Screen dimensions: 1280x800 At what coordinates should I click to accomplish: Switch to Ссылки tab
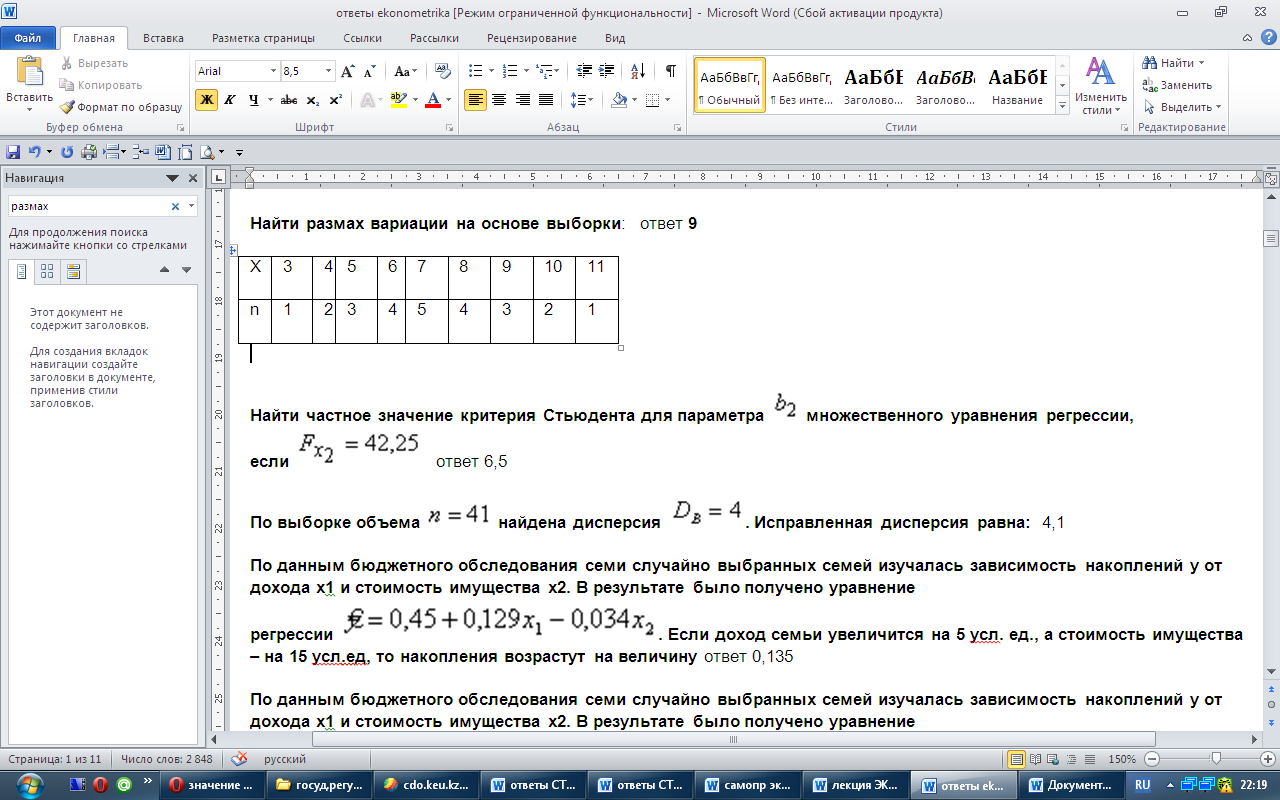(x=362, y=38)
